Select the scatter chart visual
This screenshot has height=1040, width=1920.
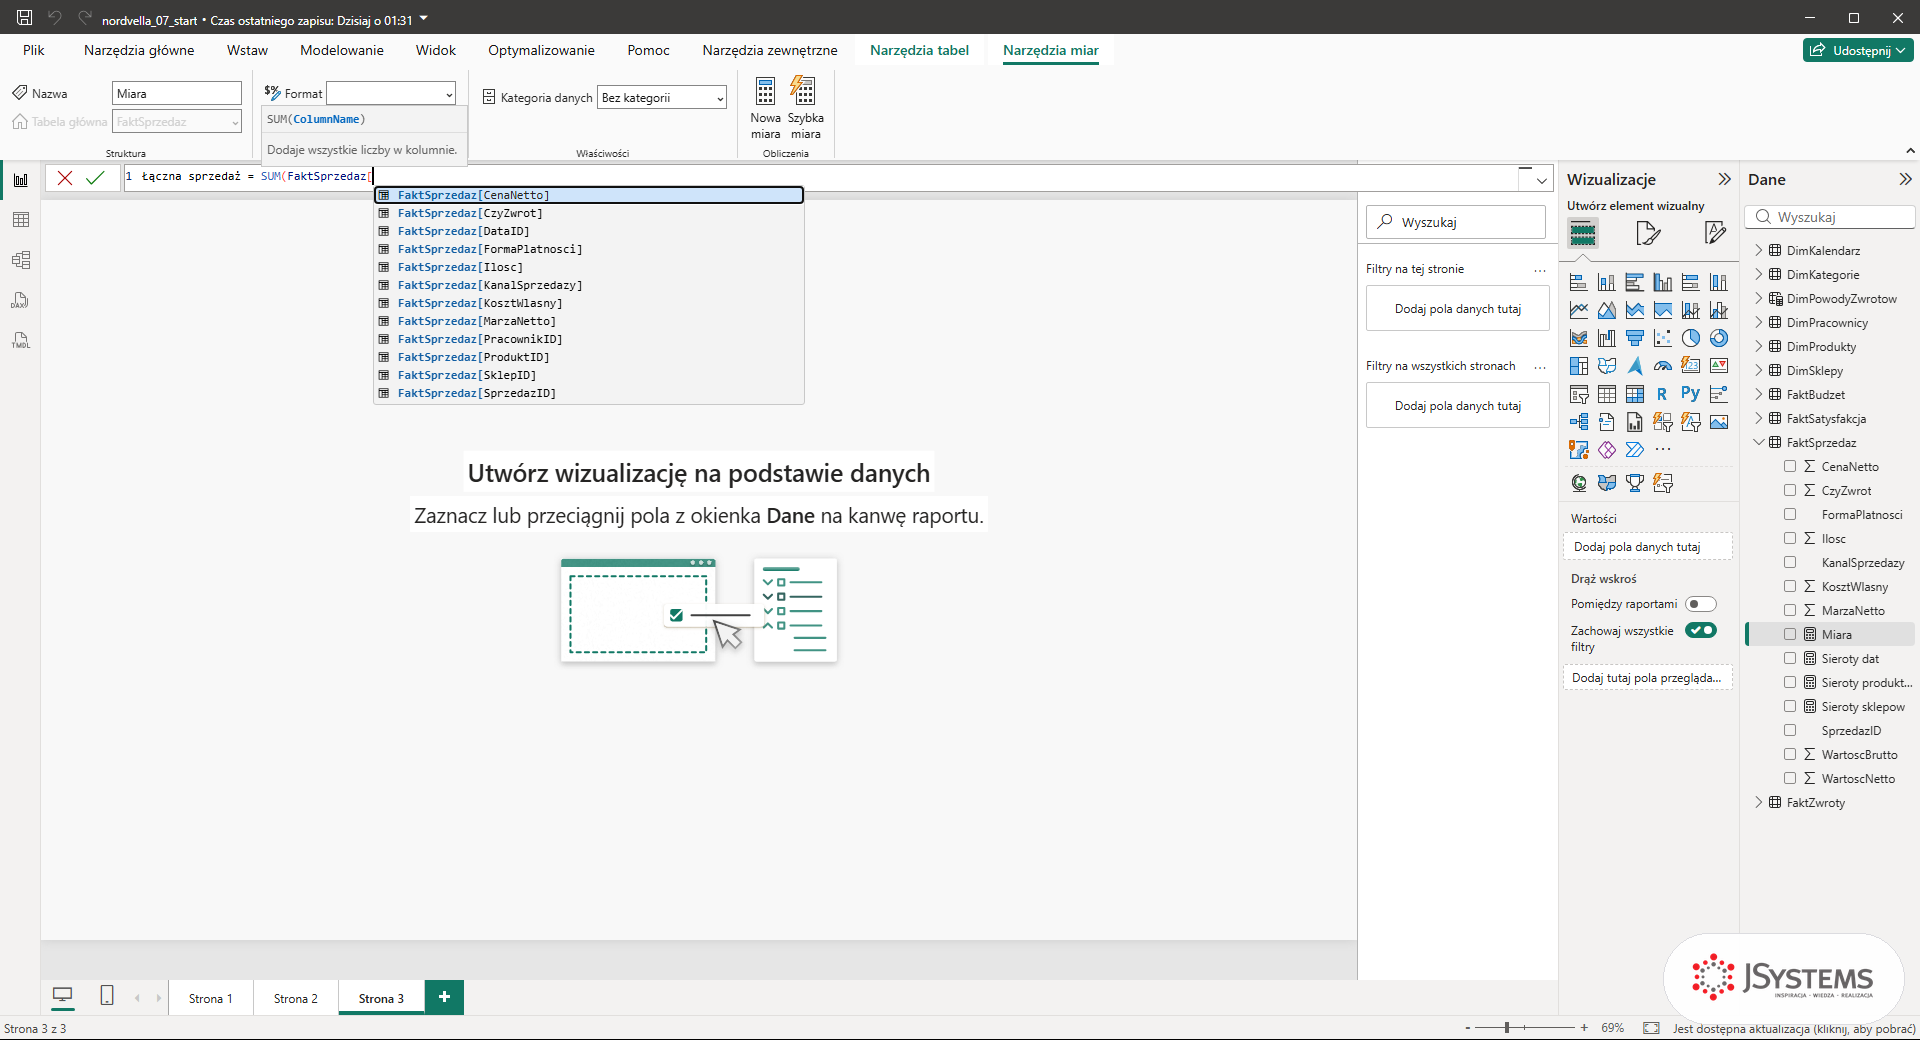click(x=1663, y=338)
